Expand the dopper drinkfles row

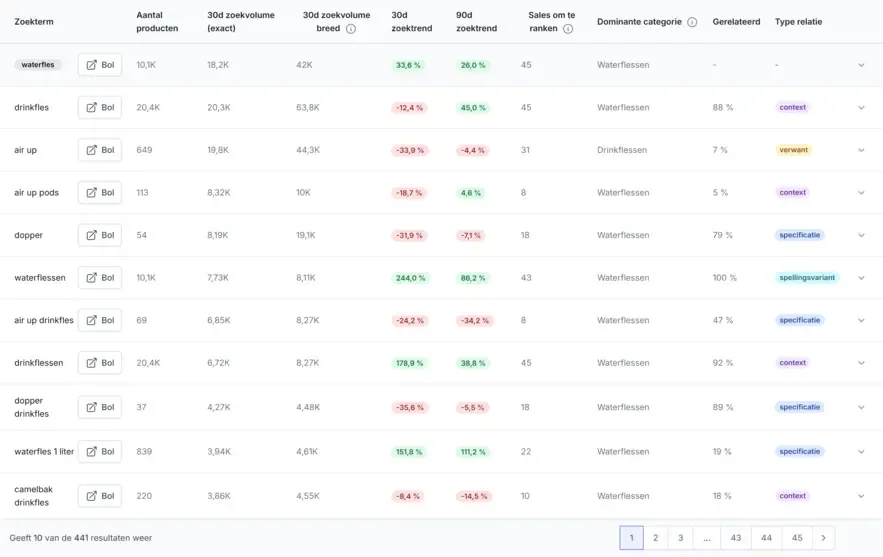click(x=861, y=407)
